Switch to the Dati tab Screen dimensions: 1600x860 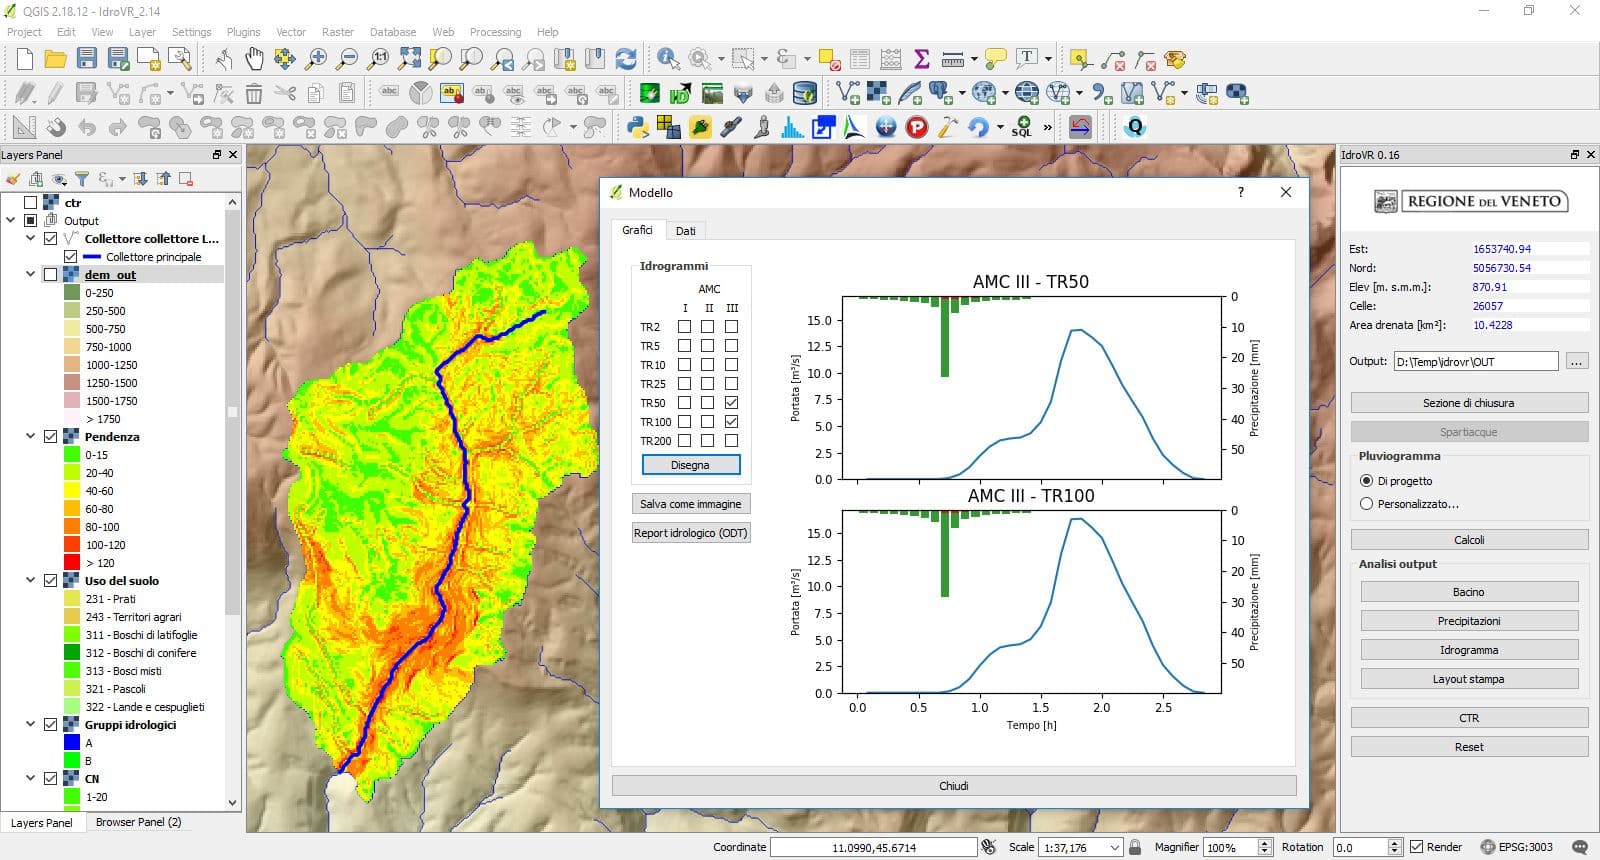click(x=686, y=231)
